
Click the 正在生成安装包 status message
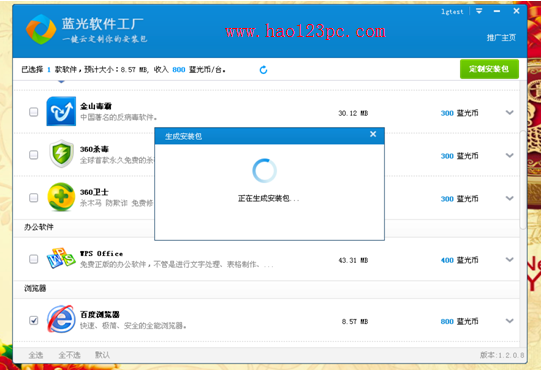point(268,199)
